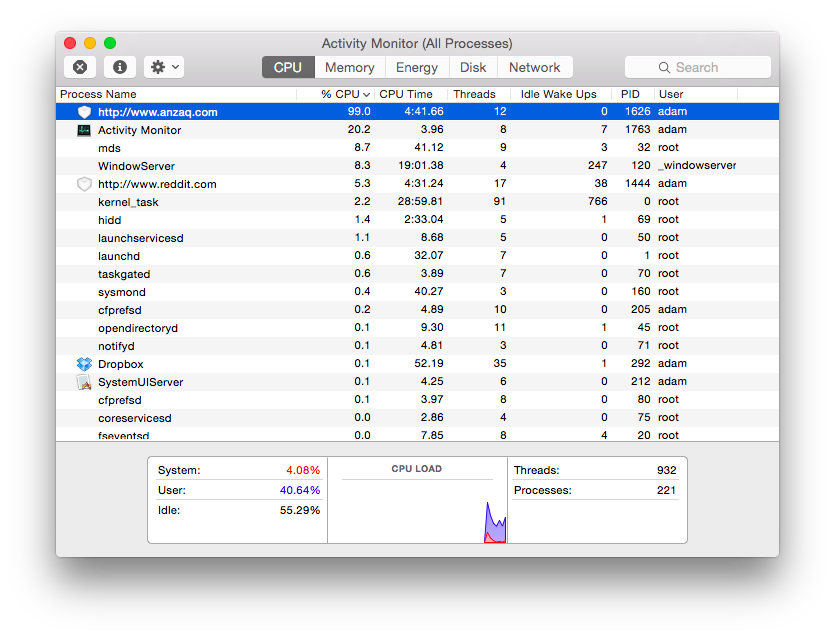
Task: Open the process info inspector button
Action: (x=120, y=67)
